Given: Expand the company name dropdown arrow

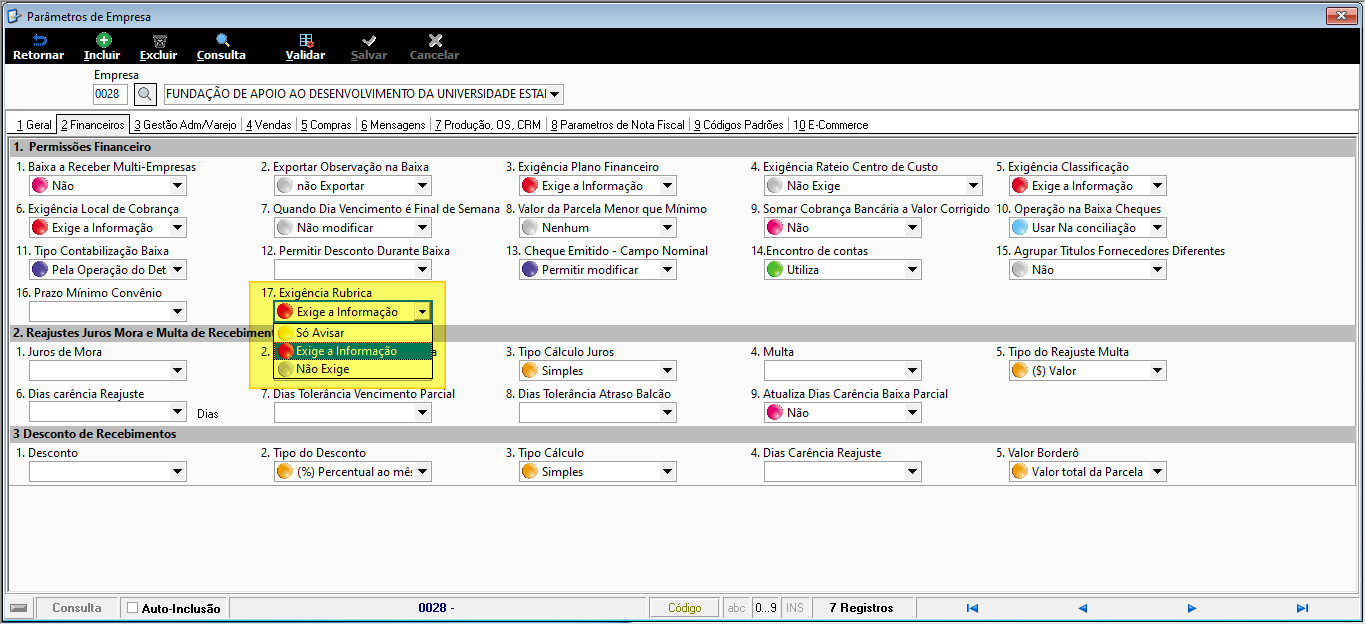Looking at the screenshot, I should [x=555, y=94].
